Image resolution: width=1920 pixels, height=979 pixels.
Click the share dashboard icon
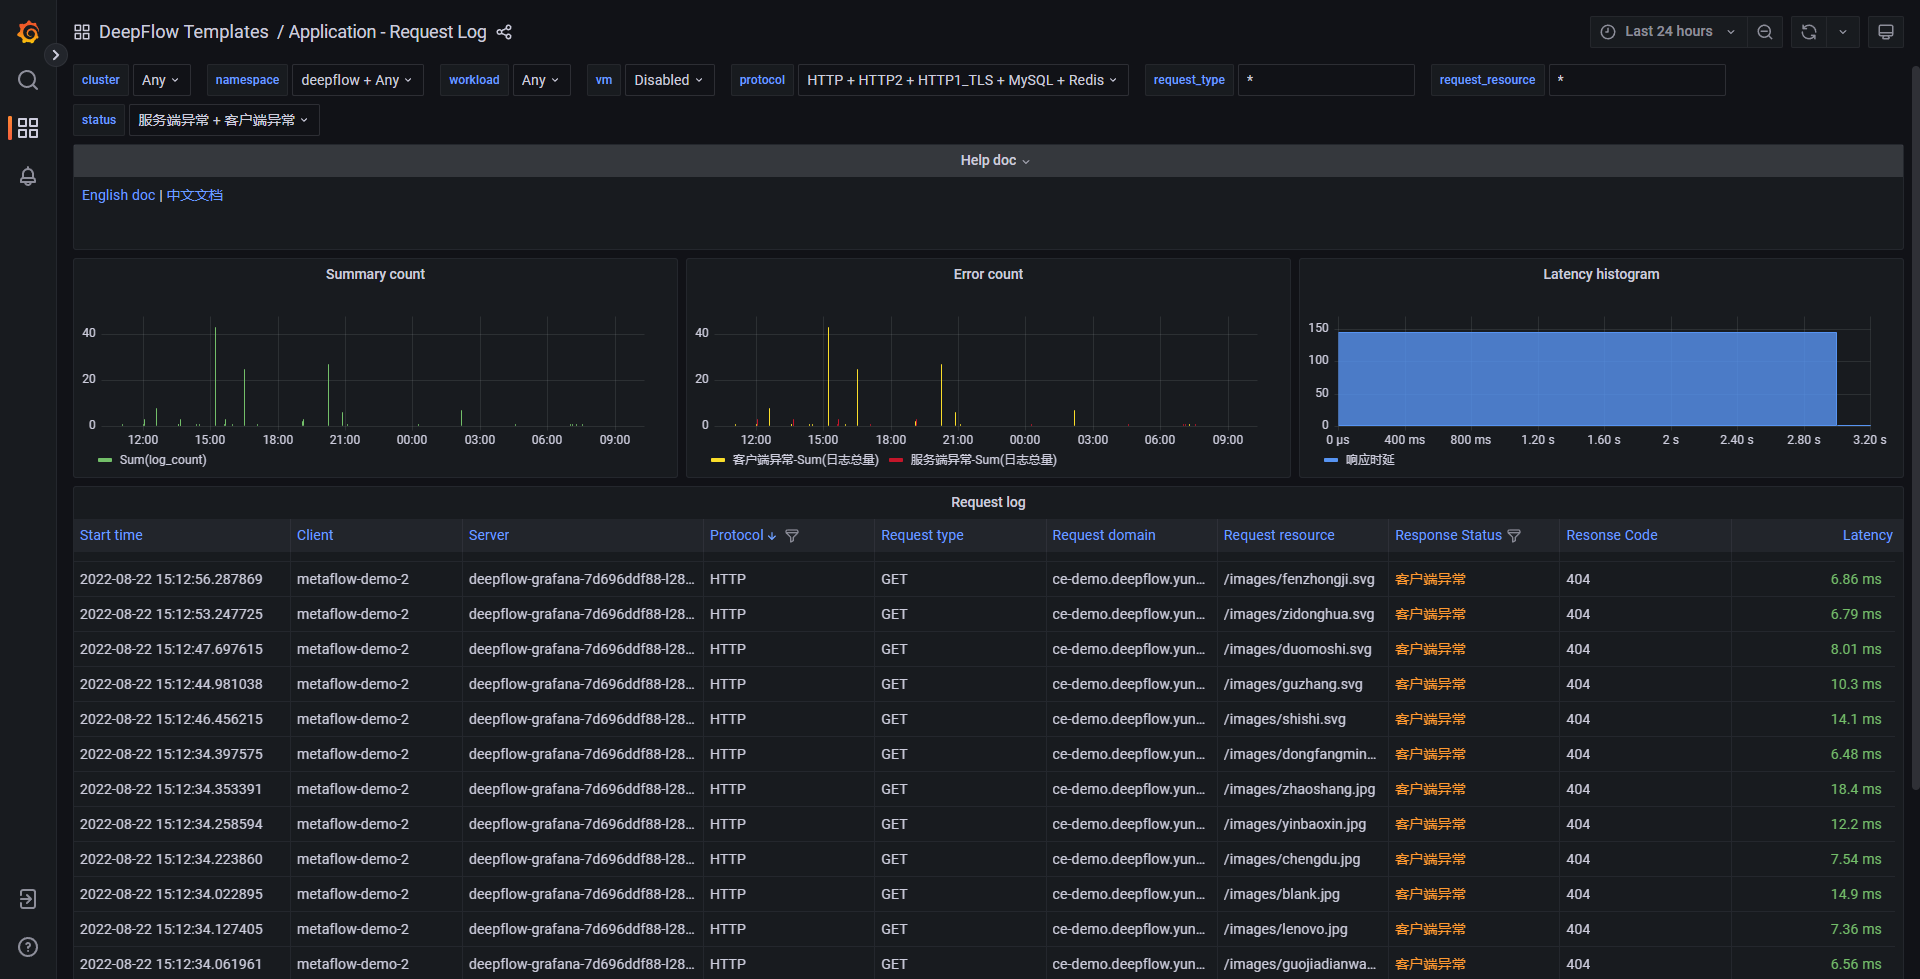point(504,32)
